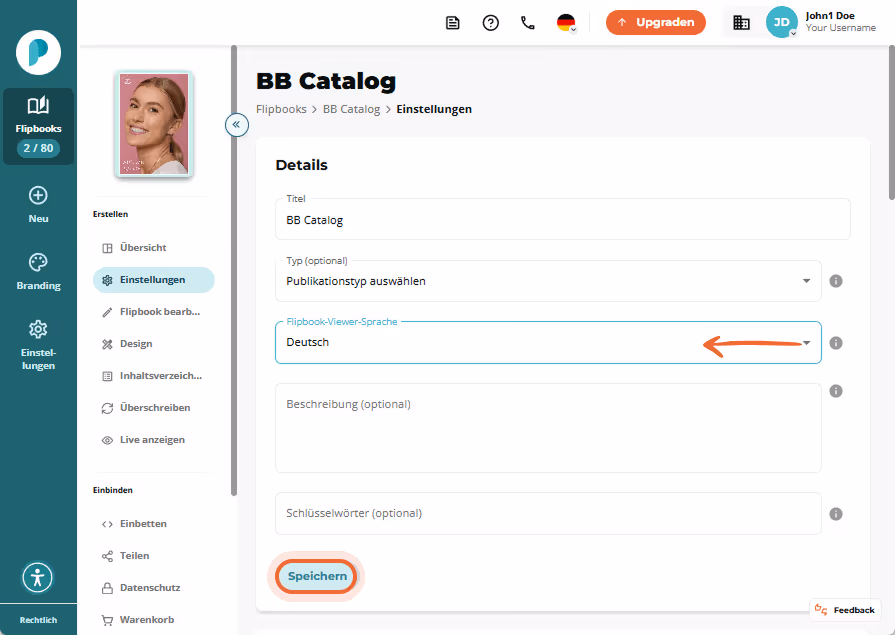Open the Feedback widget
This screenshot has width=895, height=635.
click(x=845, y=610)
